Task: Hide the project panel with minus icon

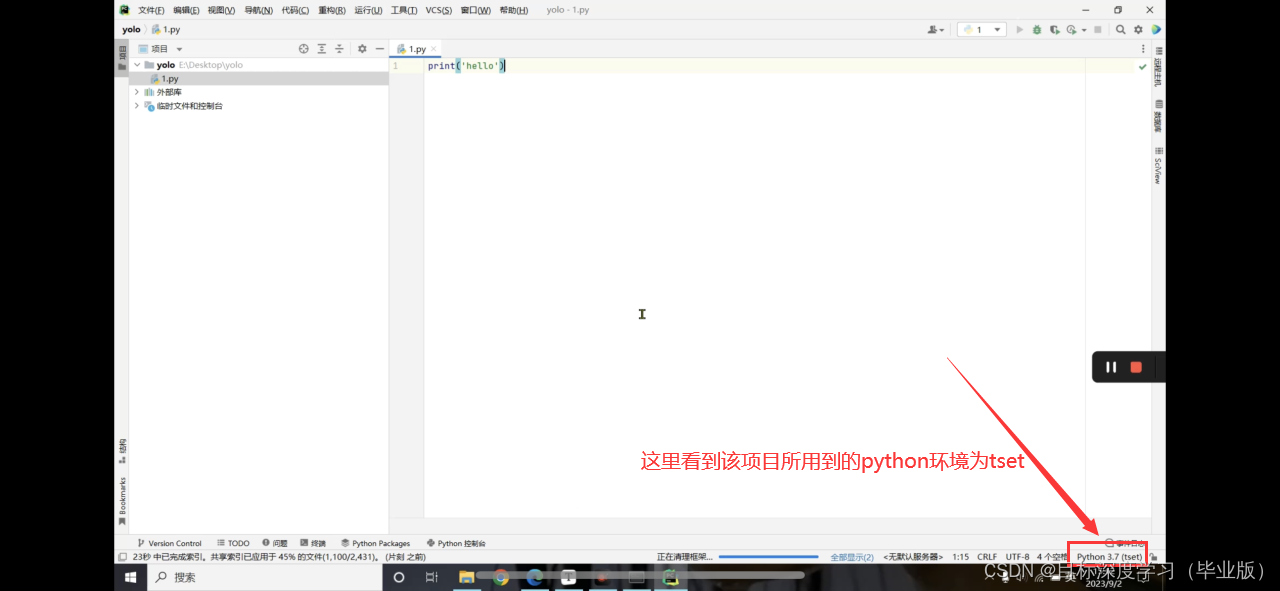Action: point(380,48)
